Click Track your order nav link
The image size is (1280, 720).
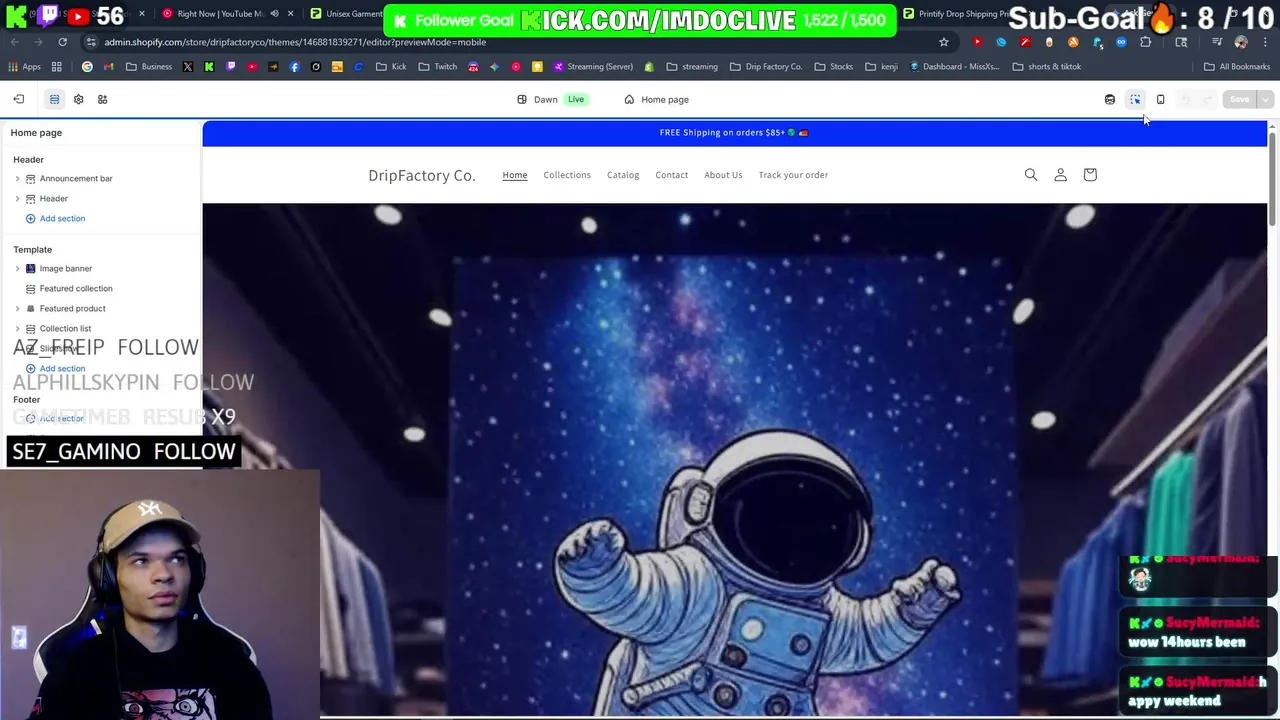(x=793, y=175)
